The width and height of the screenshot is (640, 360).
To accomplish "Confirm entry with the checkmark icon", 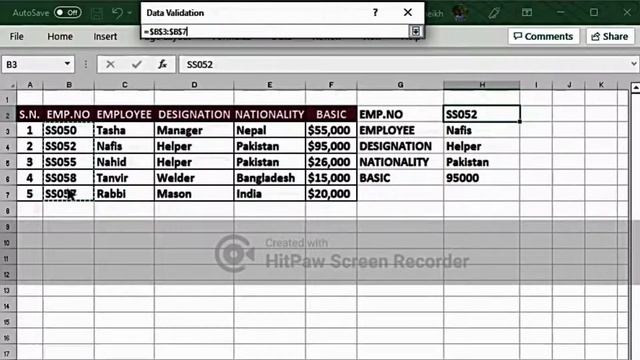I will [x=137, y=64].
